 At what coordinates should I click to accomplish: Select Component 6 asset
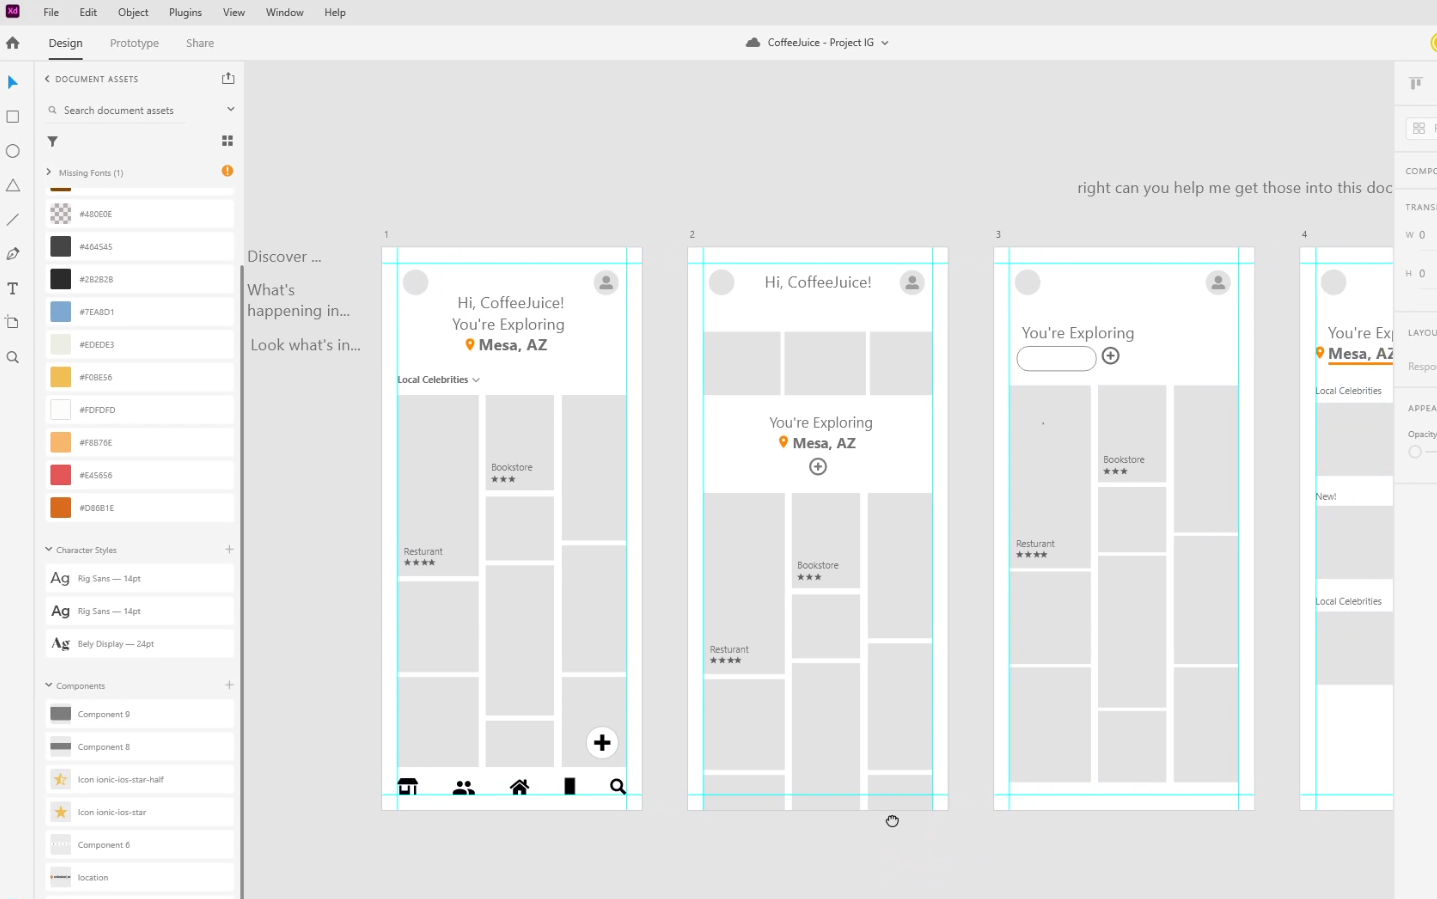pos(140,845)
